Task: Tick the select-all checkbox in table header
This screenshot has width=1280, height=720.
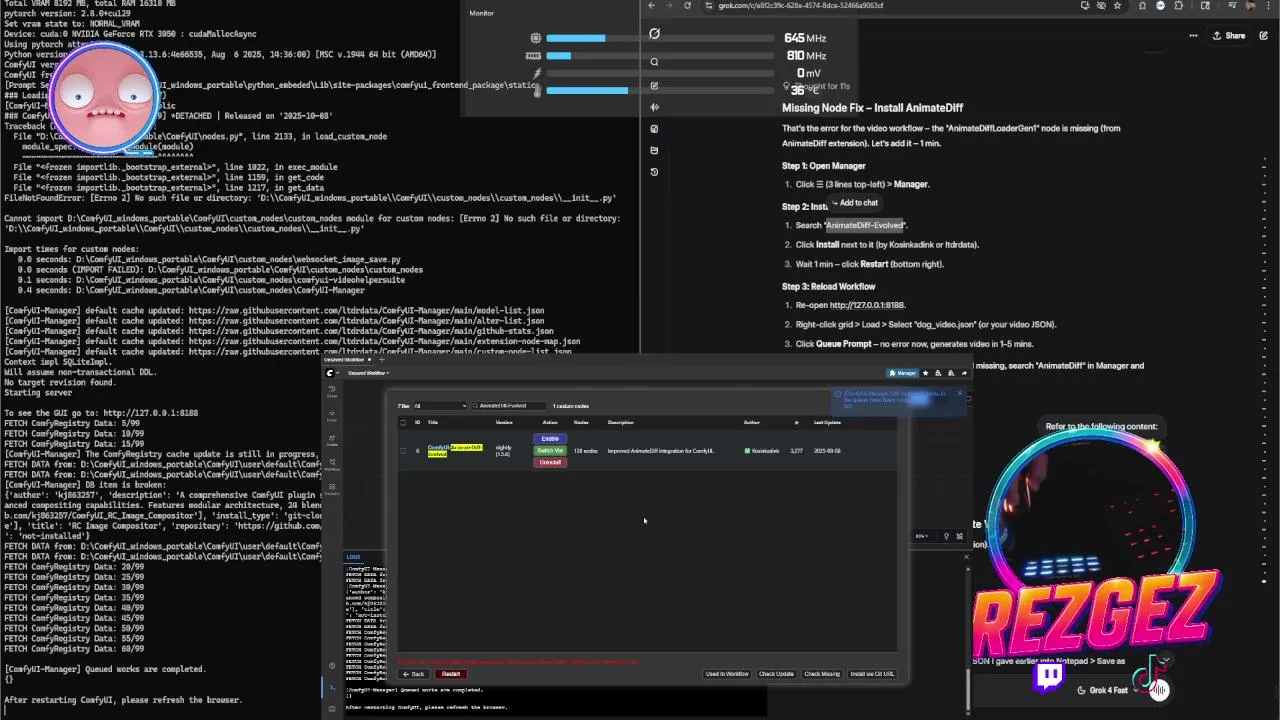Action: [403, 422]
